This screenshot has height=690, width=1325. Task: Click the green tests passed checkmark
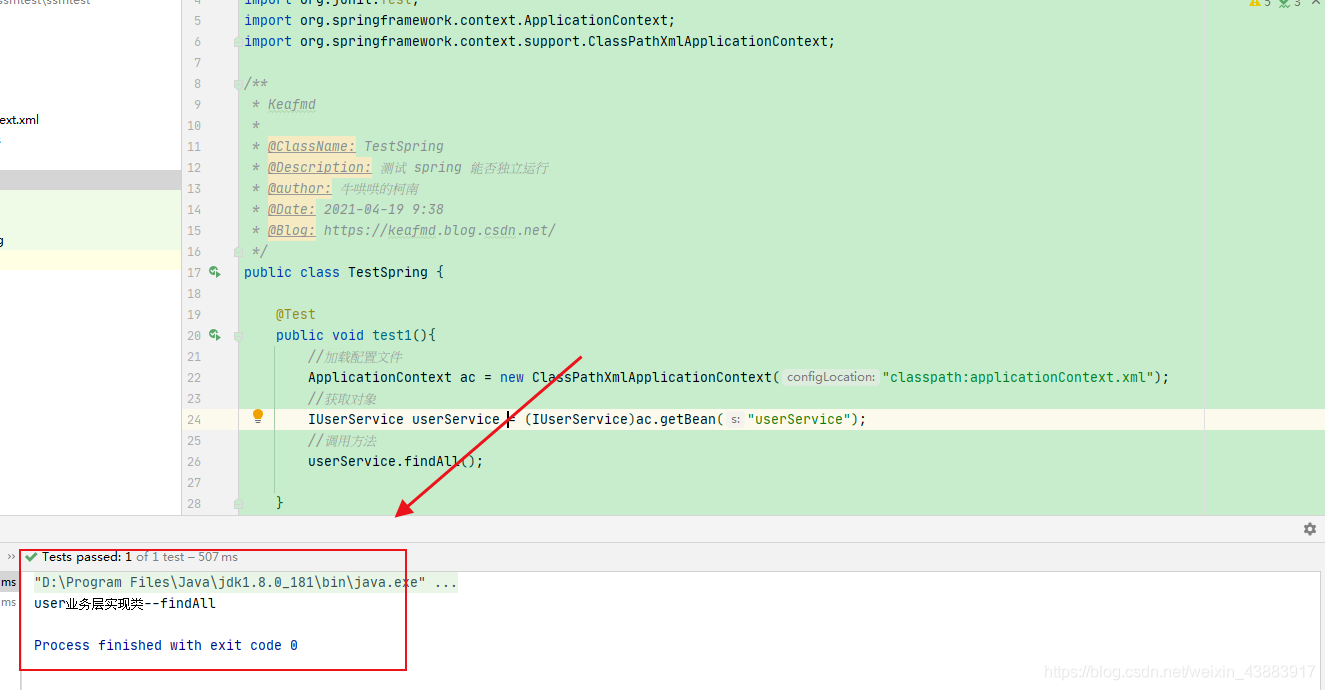click(31, 557)
